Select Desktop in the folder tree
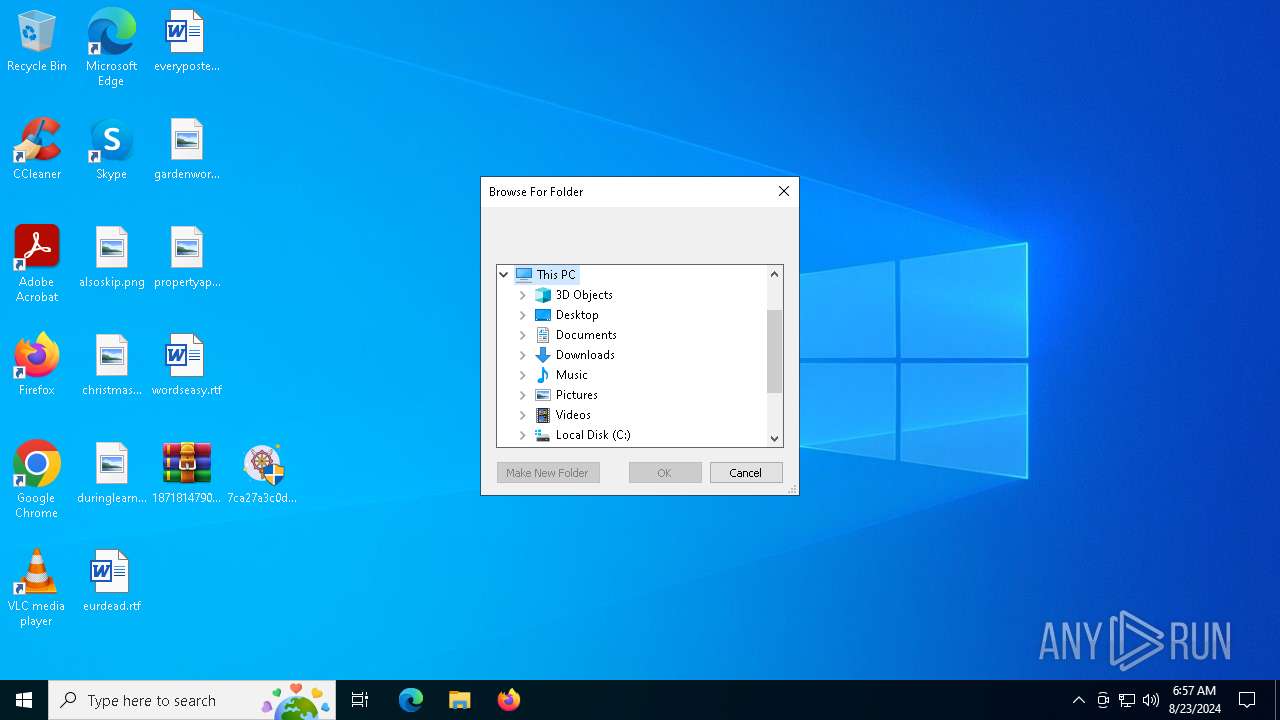Viewport: 1280px width, 720px height. pyautogui.click(x=567, y=315)
